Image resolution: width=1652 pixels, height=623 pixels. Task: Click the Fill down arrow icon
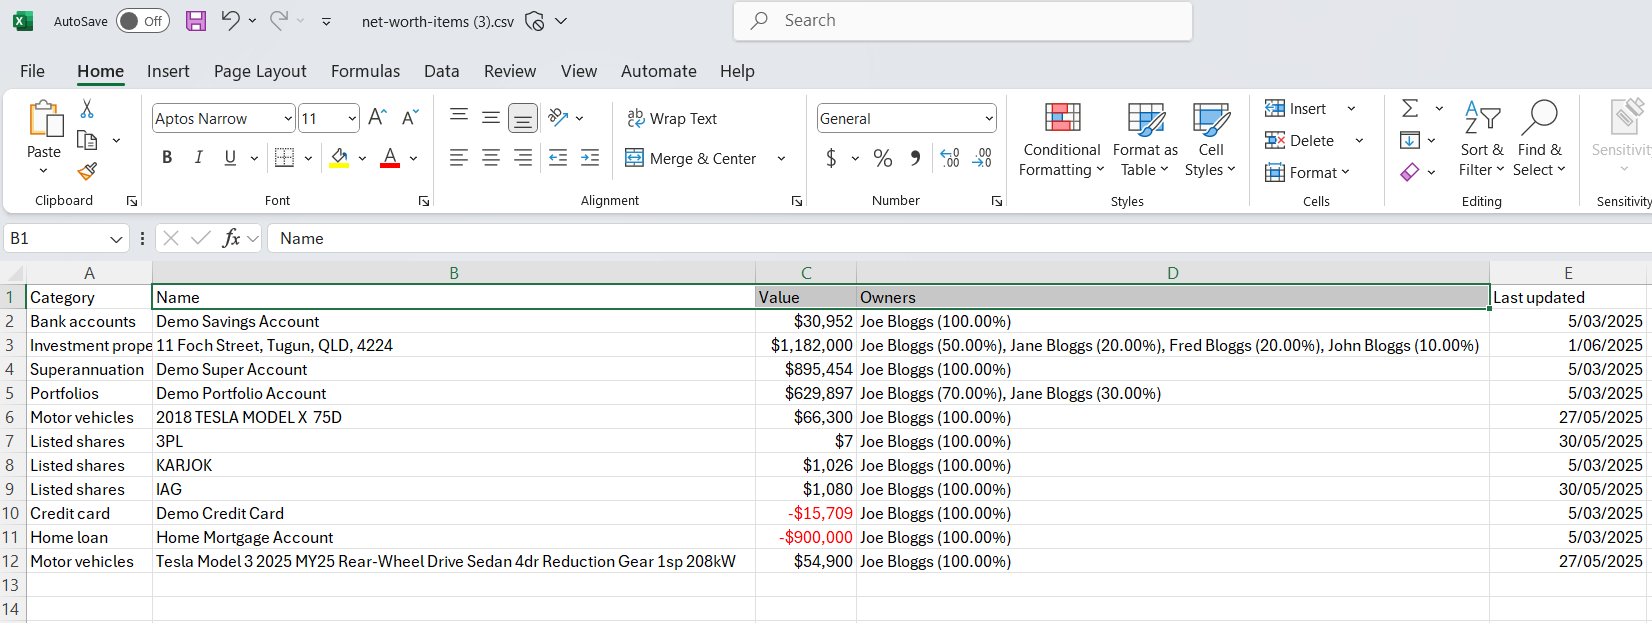tap(1410, 140)
